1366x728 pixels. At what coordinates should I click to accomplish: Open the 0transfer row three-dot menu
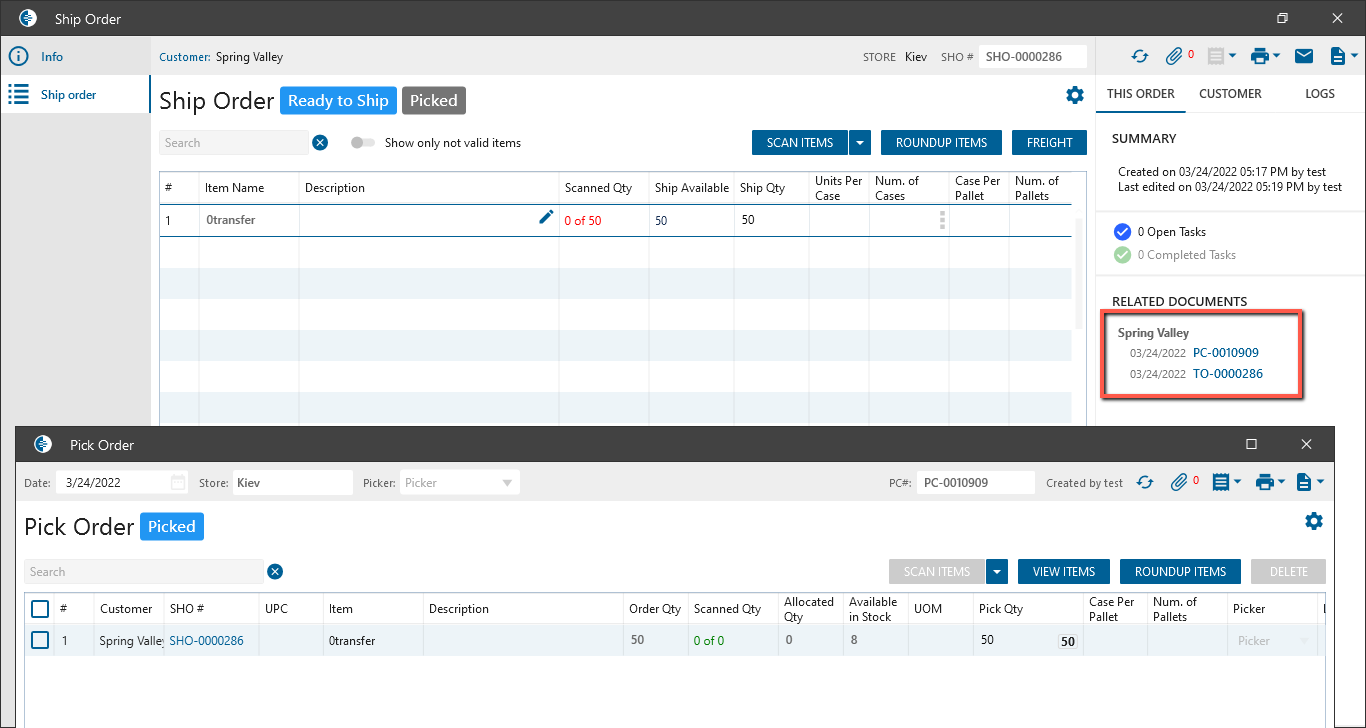(x=942, y=220)
